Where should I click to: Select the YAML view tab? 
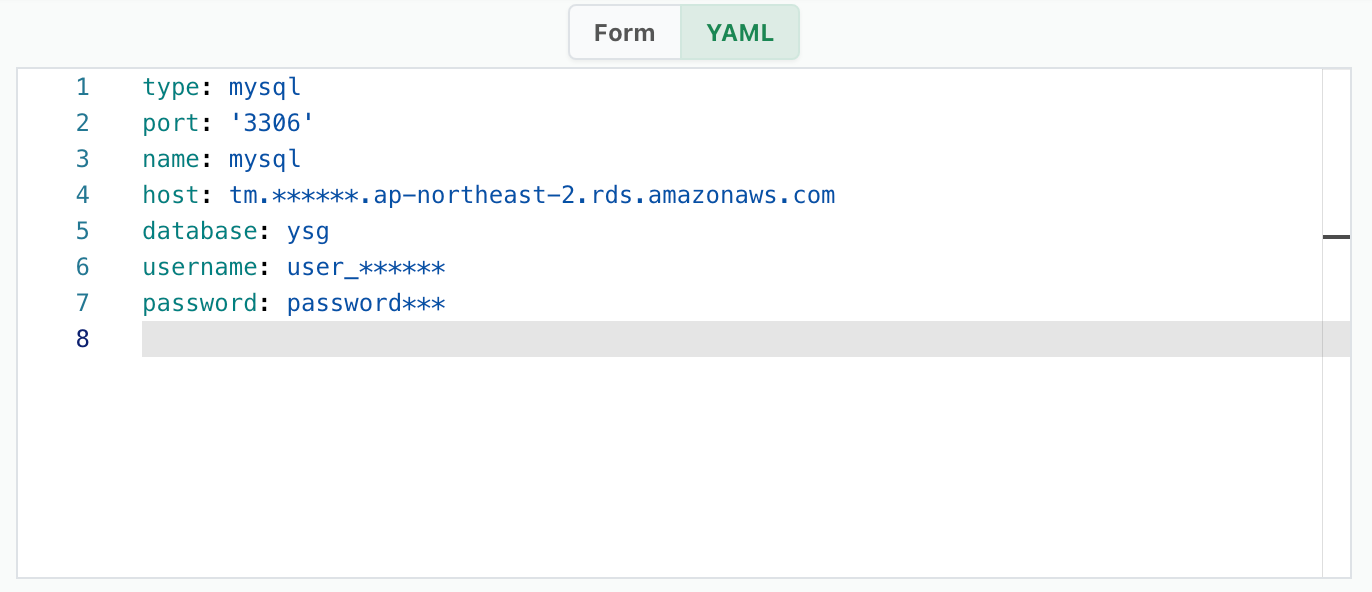click(x=740, y=33)
